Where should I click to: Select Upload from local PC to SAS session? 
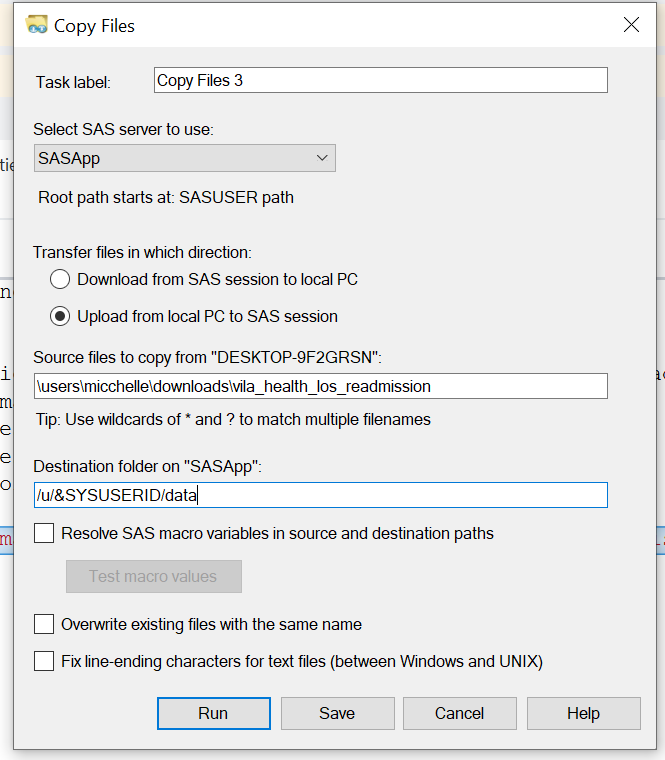tap(61, 316)
